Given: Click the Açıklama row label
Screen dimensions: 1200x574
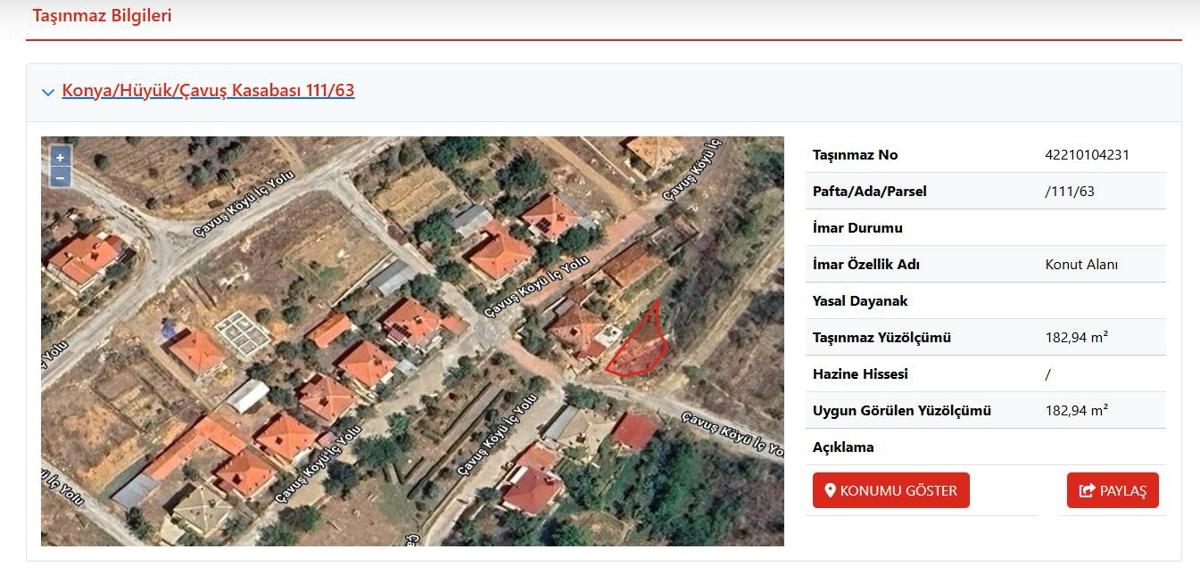Looking at the screenshot, I should click(x=843, y=447).
